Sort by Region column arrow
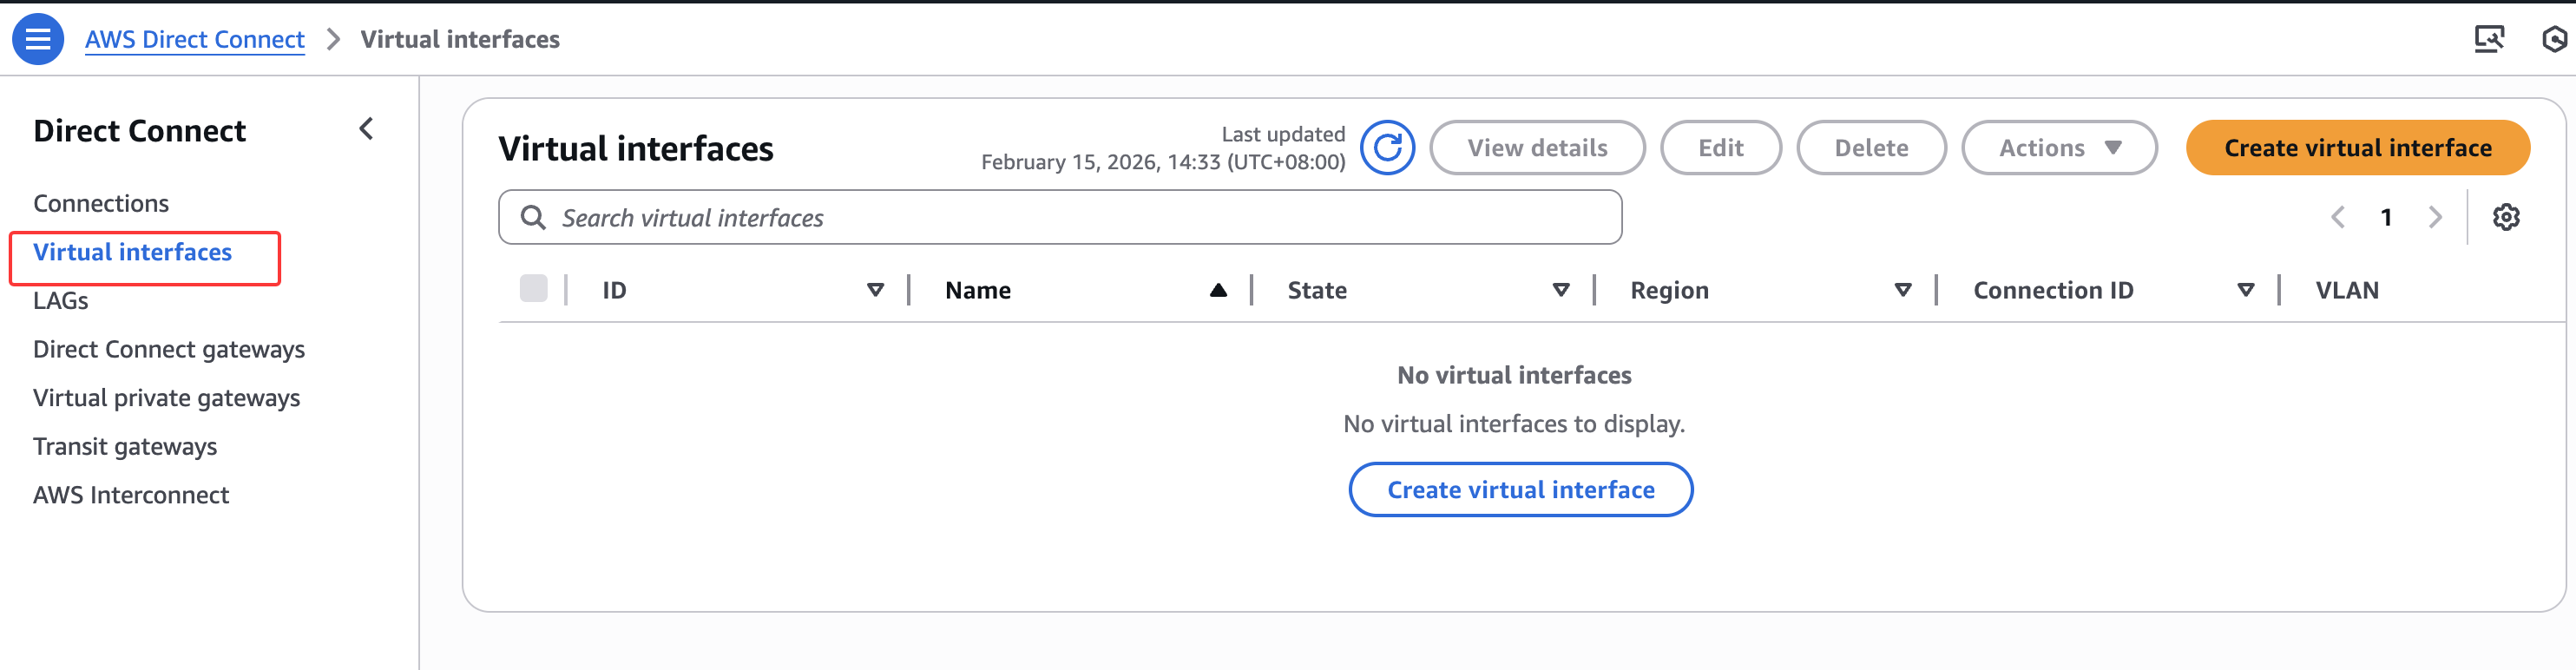 [1902, 290]
